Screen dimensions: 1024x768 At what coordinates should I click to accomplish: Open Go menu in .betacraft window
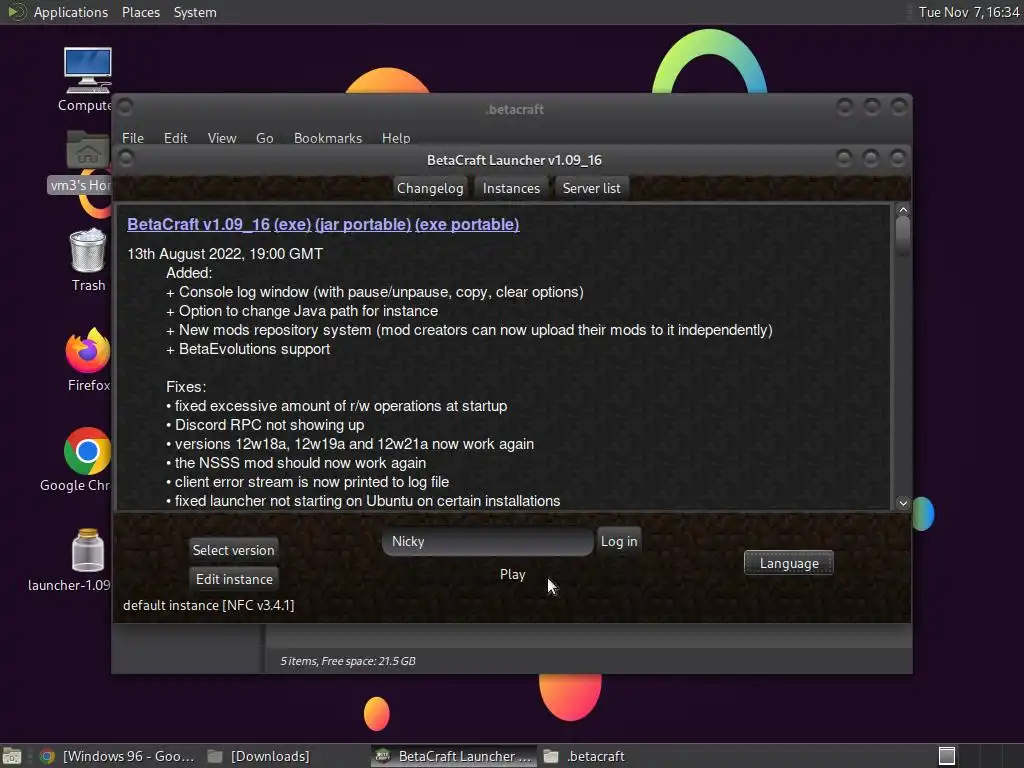click(x=264, y=138)
